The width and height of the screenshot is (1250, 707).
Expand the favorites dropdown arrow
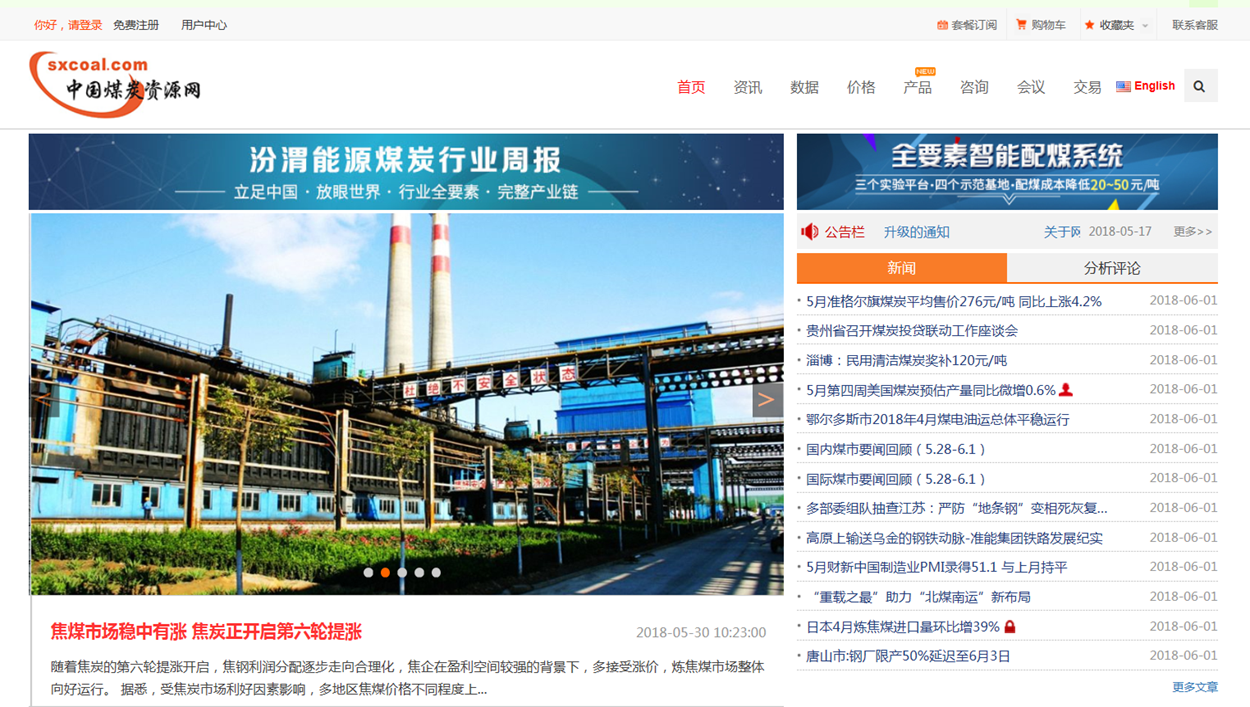[x=1145, y=26]
